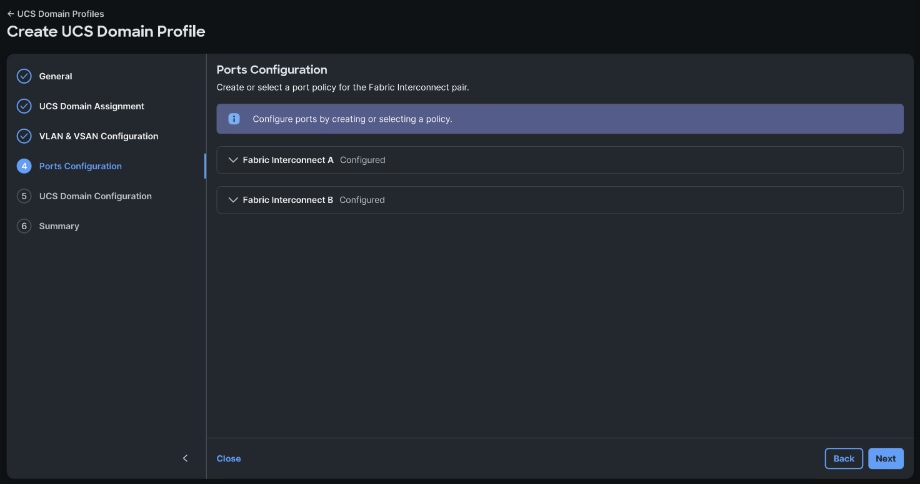
Task: Expand Fabric Interconnect A chevron
Action: pos(233,160)
